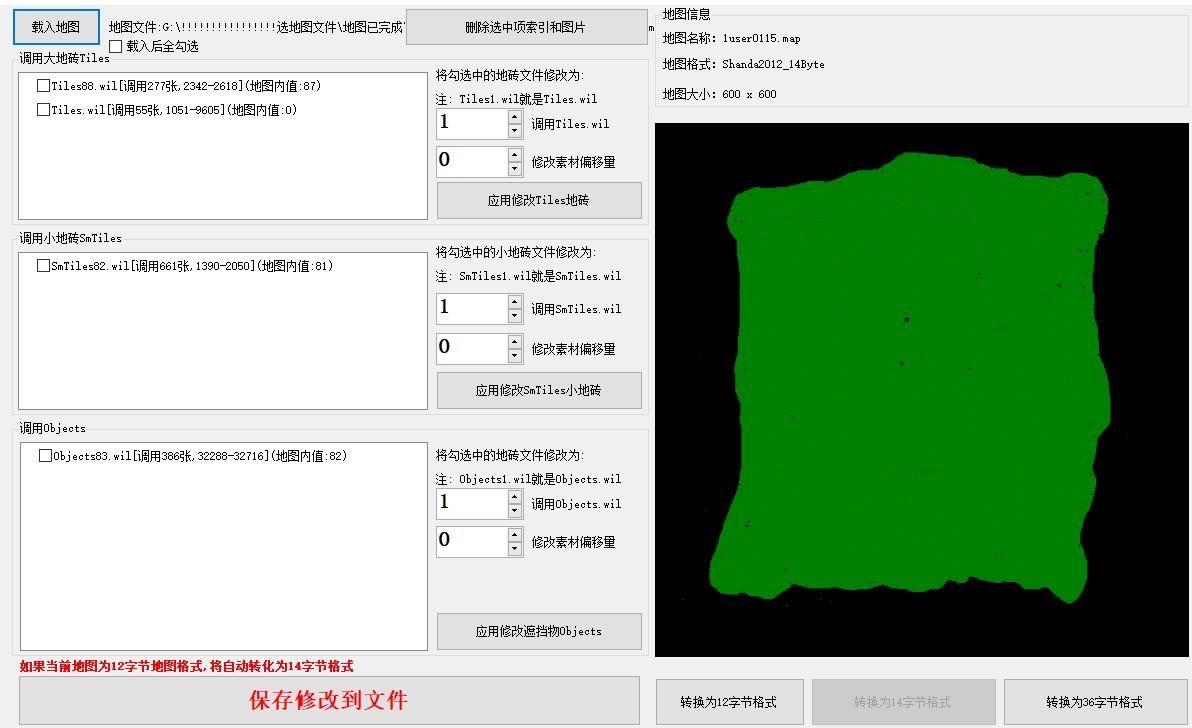This screenshot has height=728, width=1192.
Task: Click 删除选中项索引和图片 button
Action: coord(526,28)
